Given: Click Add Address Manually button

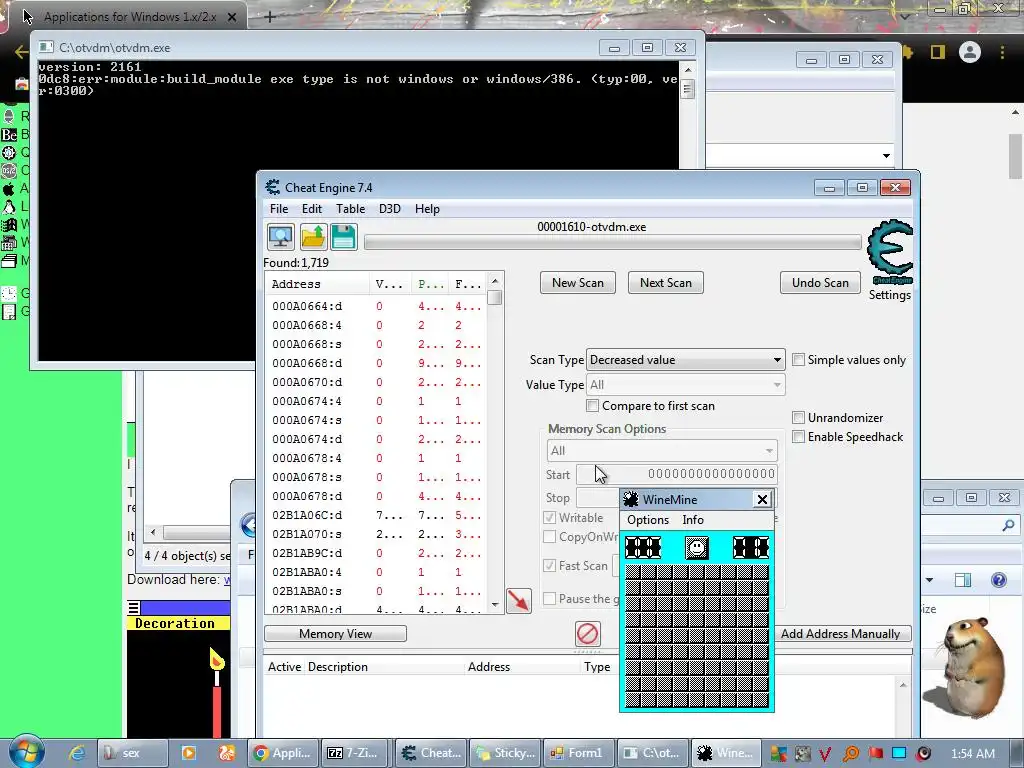Looking at the screenshot, I should 840,633.
